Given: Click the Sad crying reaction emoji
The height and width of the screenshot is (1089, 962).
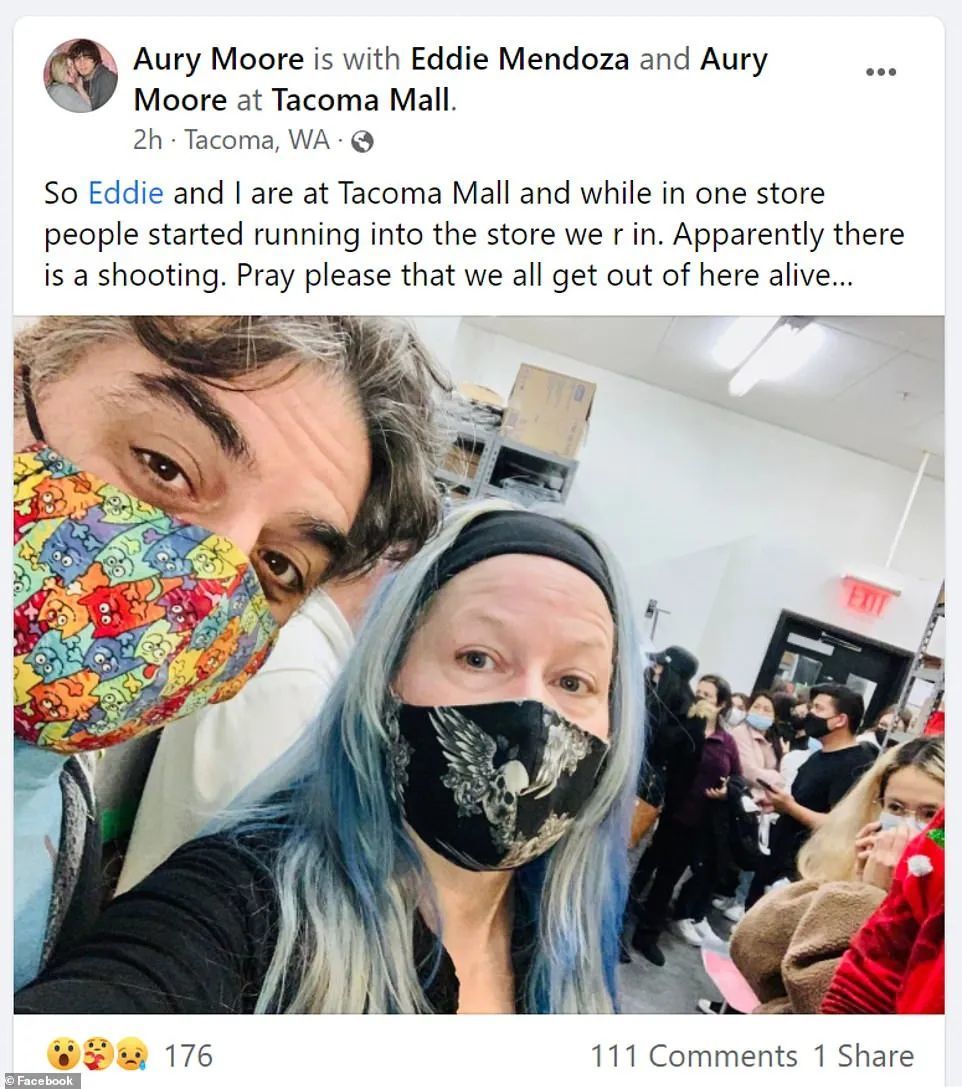Looking at the screenshot, I should [x=131, y=1054].
